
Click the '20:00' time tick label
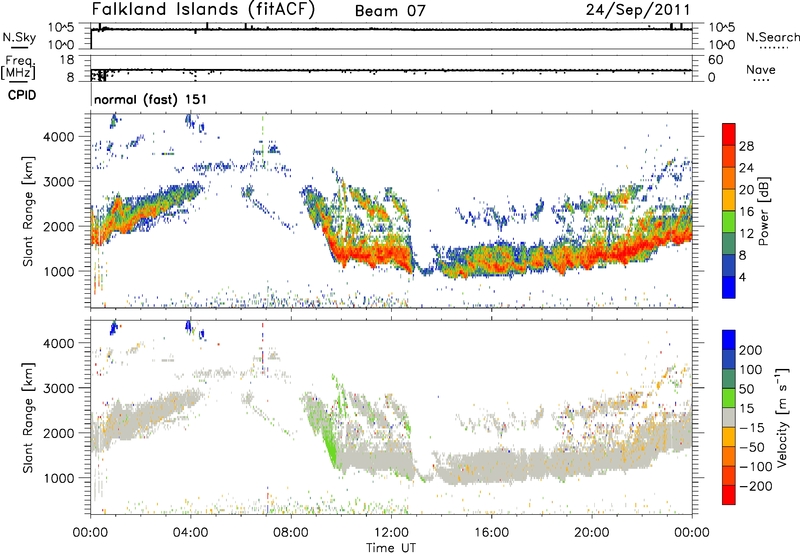point(591,533)
